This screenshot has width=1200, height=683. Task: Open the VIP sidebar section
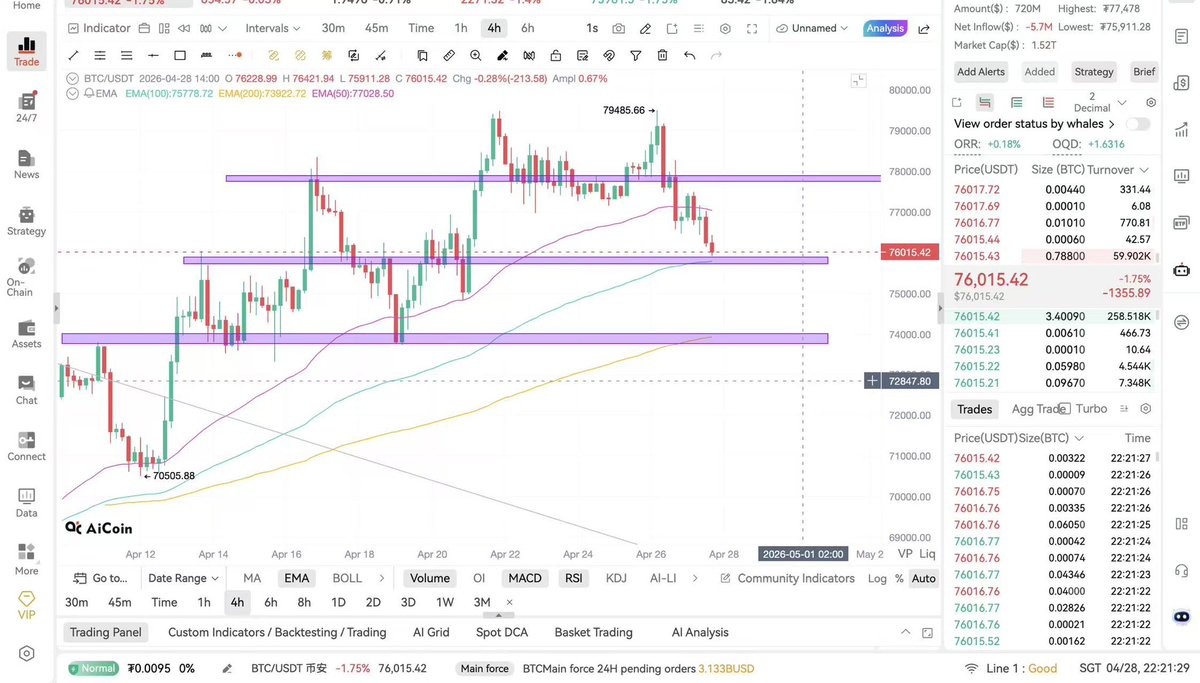point(27,605)
